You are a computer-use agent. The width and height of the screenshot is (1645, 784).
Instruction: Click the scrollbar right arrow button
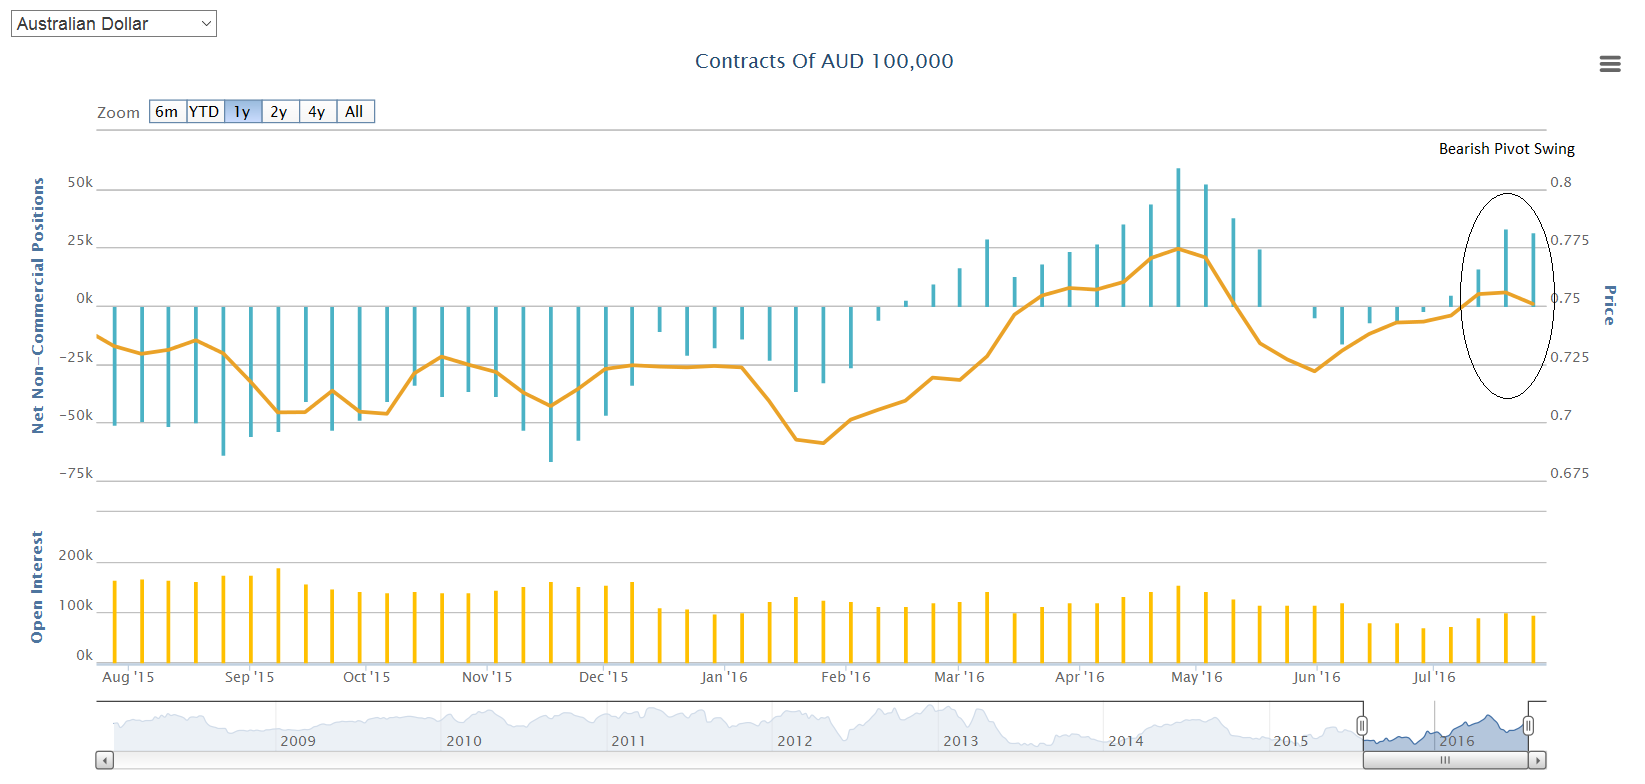(x=1538, y=760)
